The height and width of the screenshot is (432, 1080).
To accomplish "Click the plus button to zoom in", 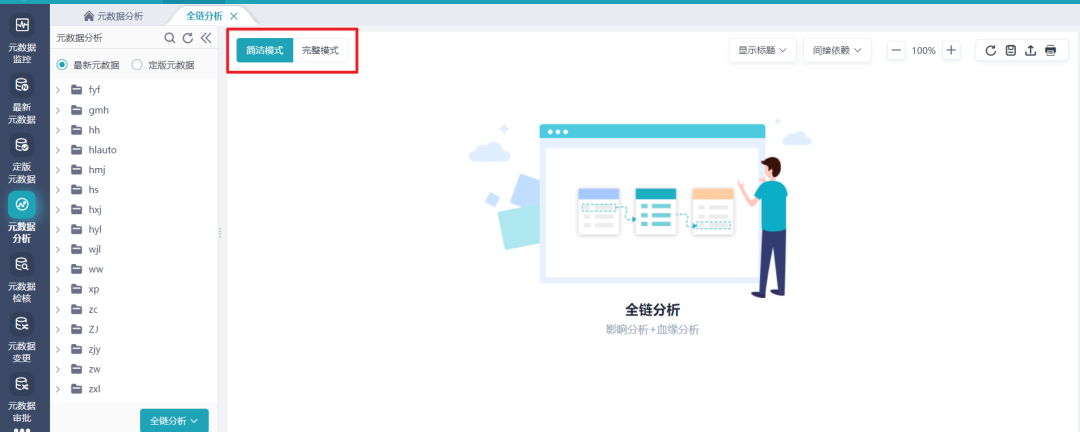I will 951,50.
